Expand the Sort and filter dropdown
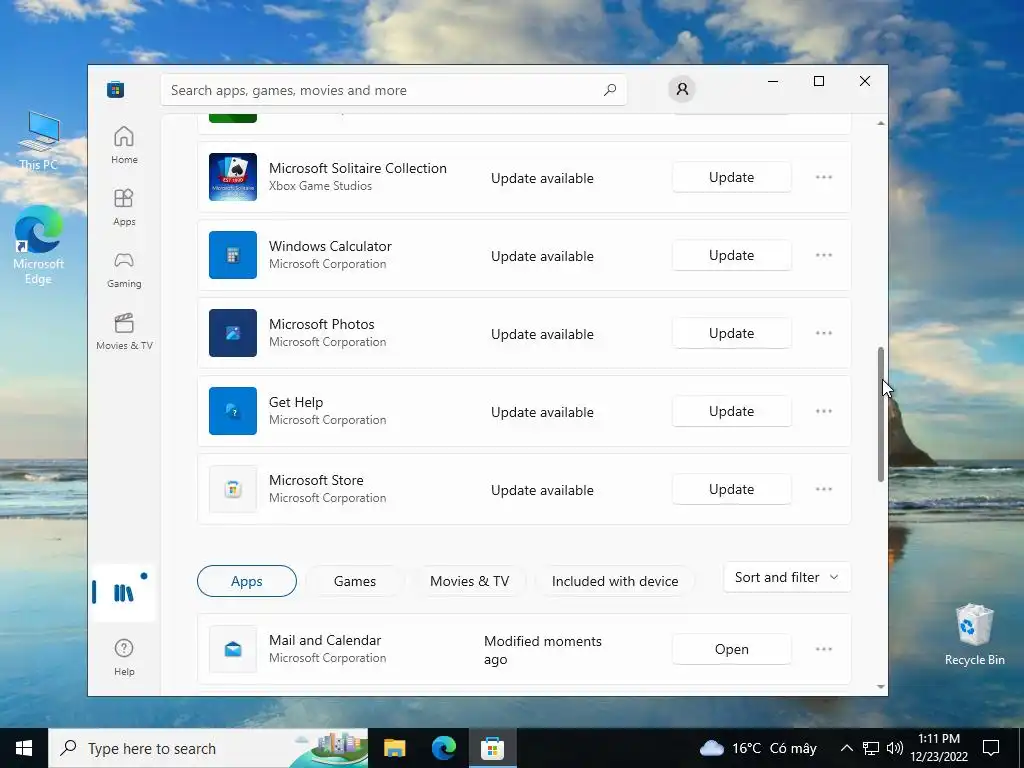1024x768 pixels. tap(787, 577)
